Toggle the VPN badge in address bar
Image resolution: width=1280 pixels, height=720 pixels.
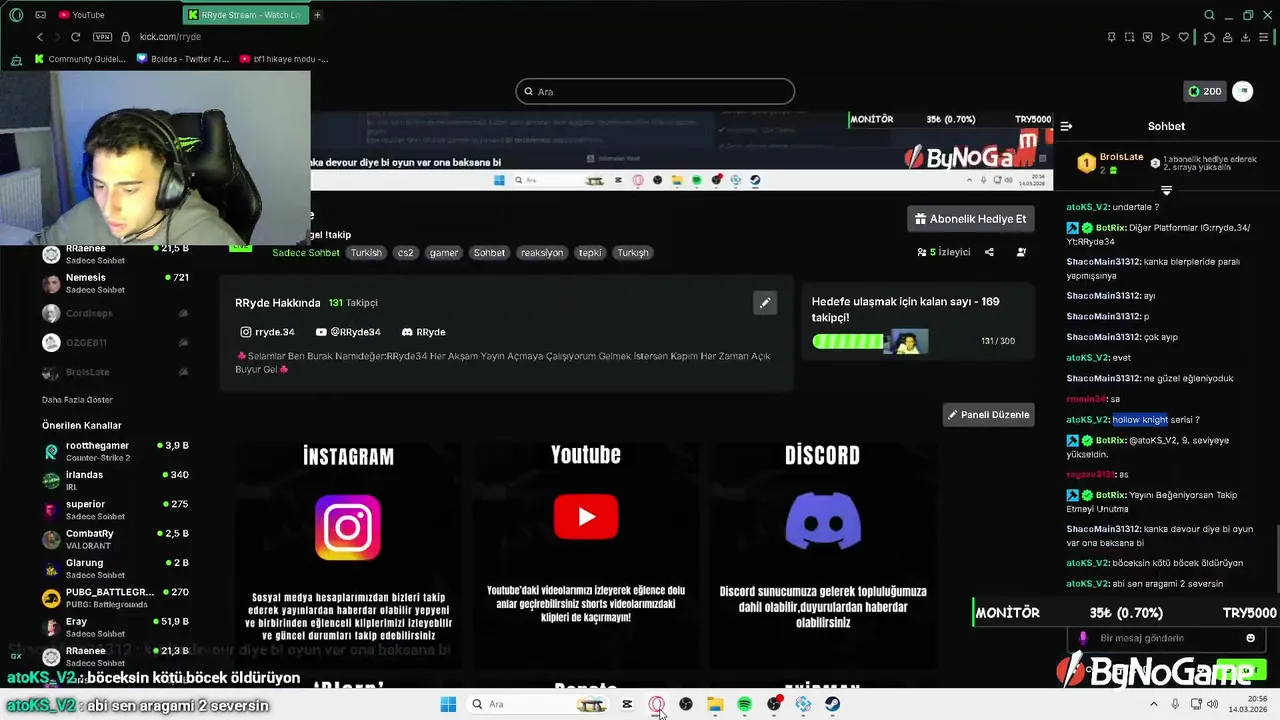(102, 37)
